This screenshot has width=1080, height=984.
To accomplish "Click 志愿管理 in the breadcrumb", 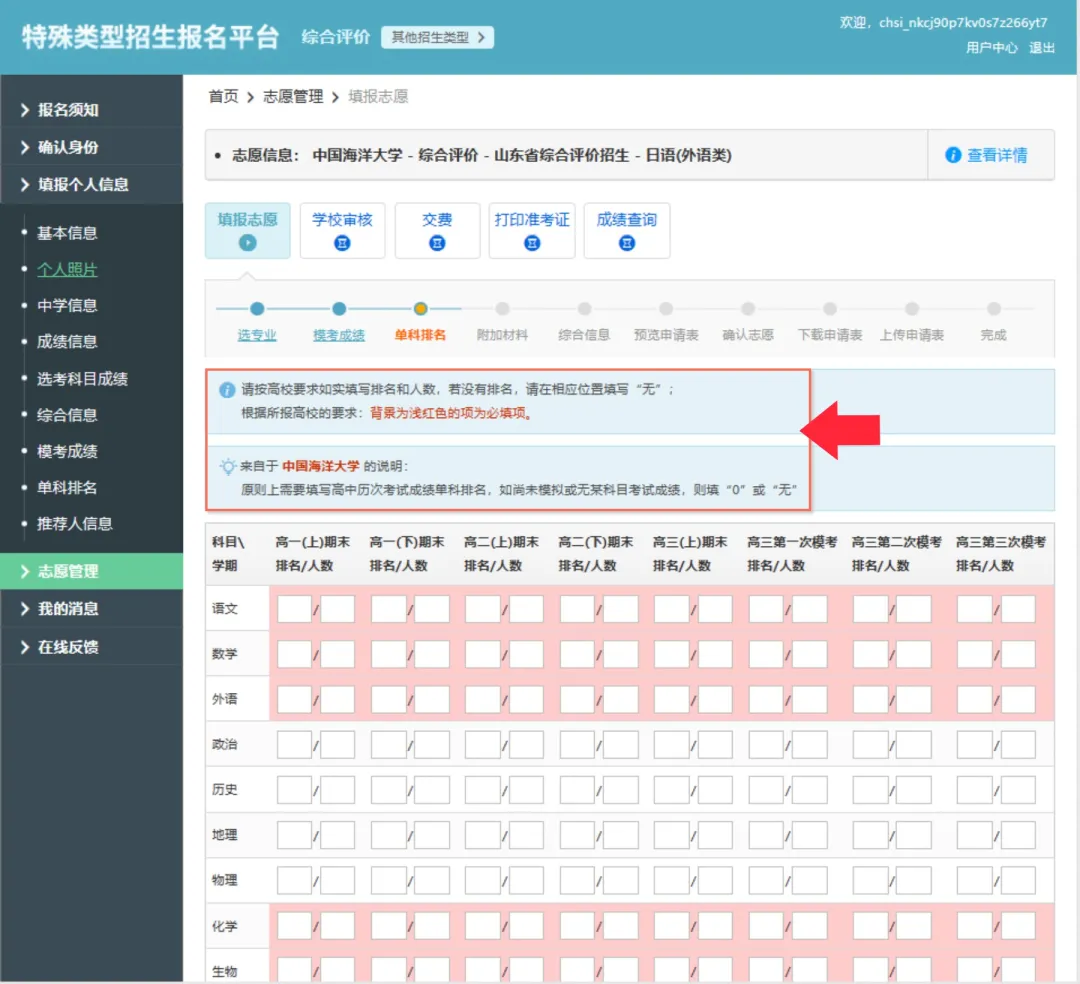I will coord(293,96).
